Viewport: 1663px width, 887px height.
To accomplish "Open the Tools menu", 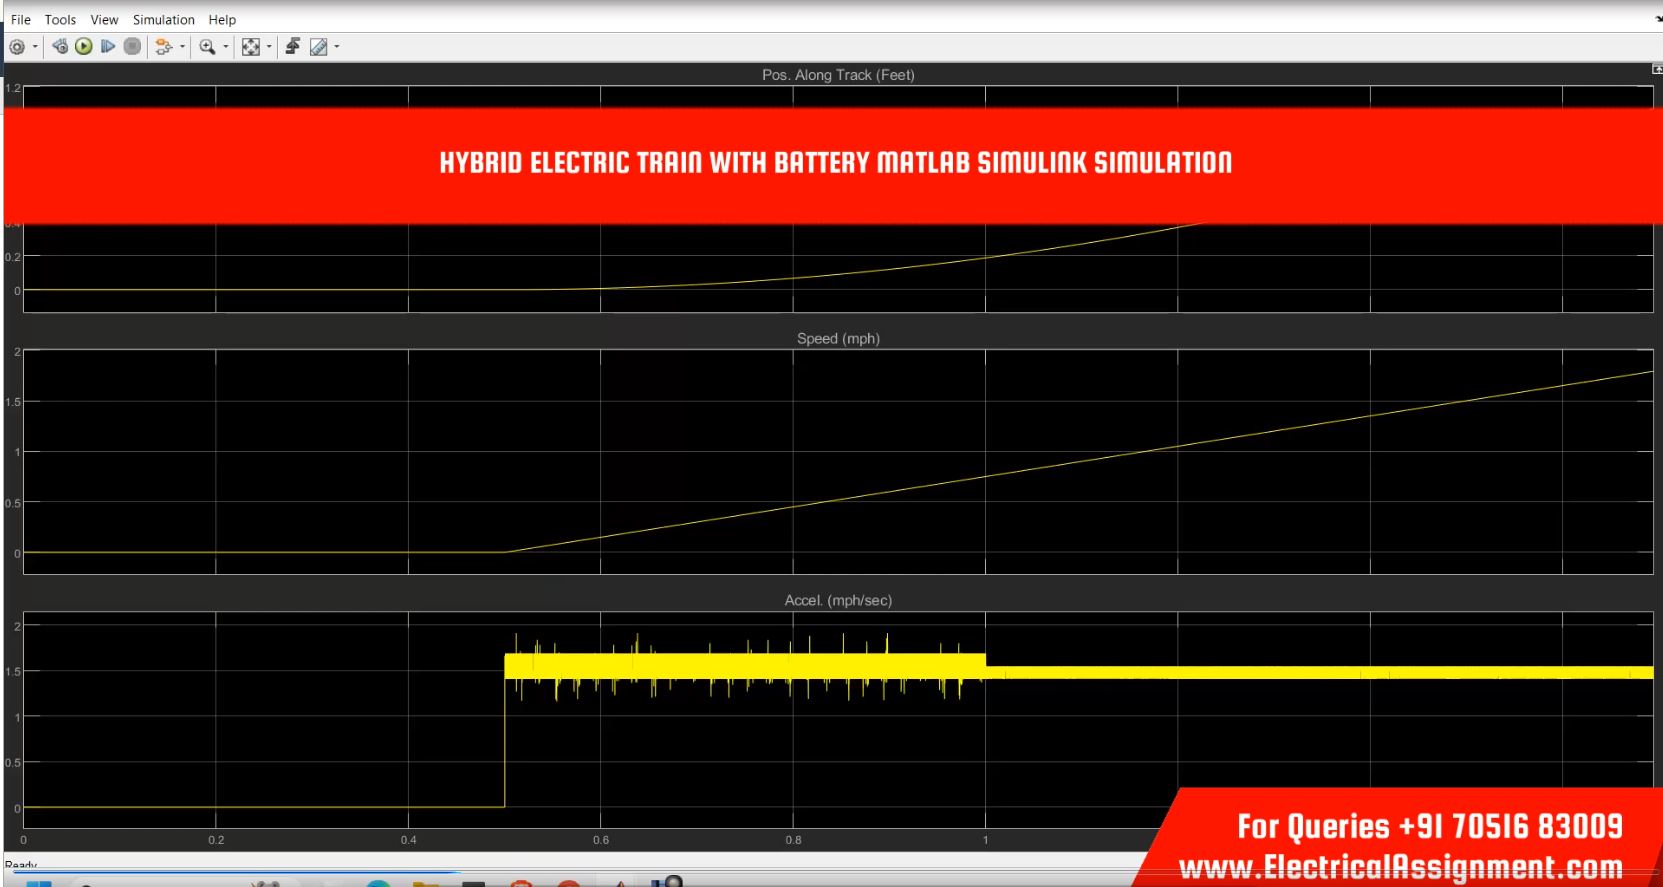I will click(x=60, y=20).
